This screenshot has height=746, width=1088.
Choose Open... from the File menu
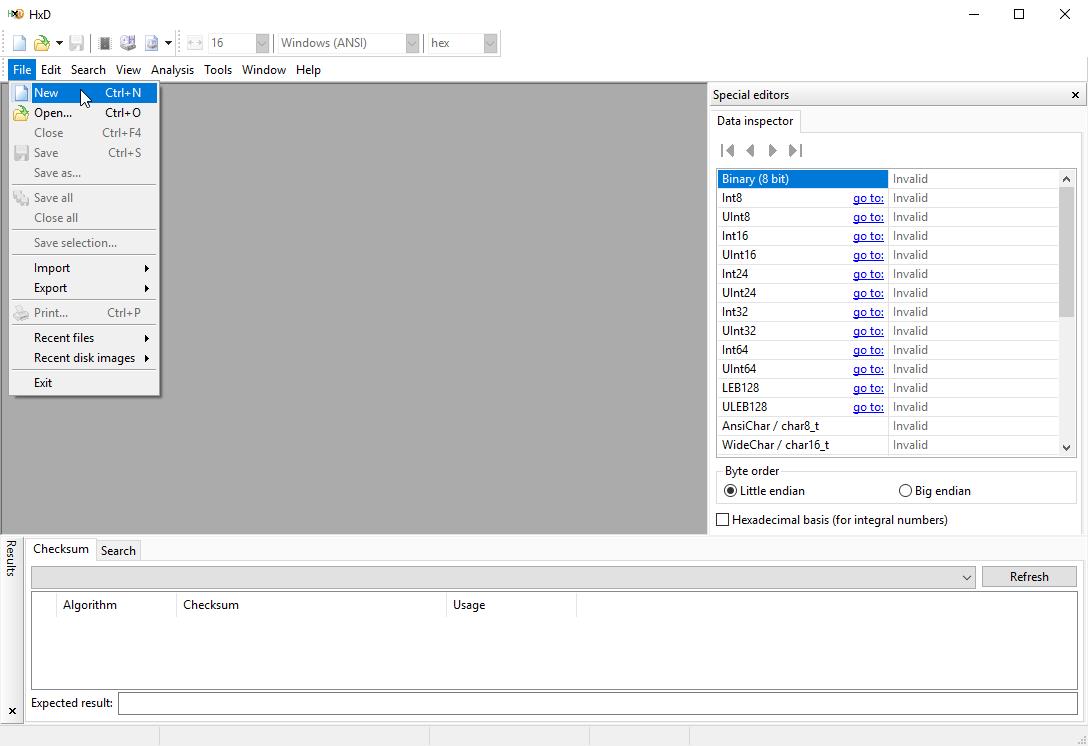tap(53, 113)
